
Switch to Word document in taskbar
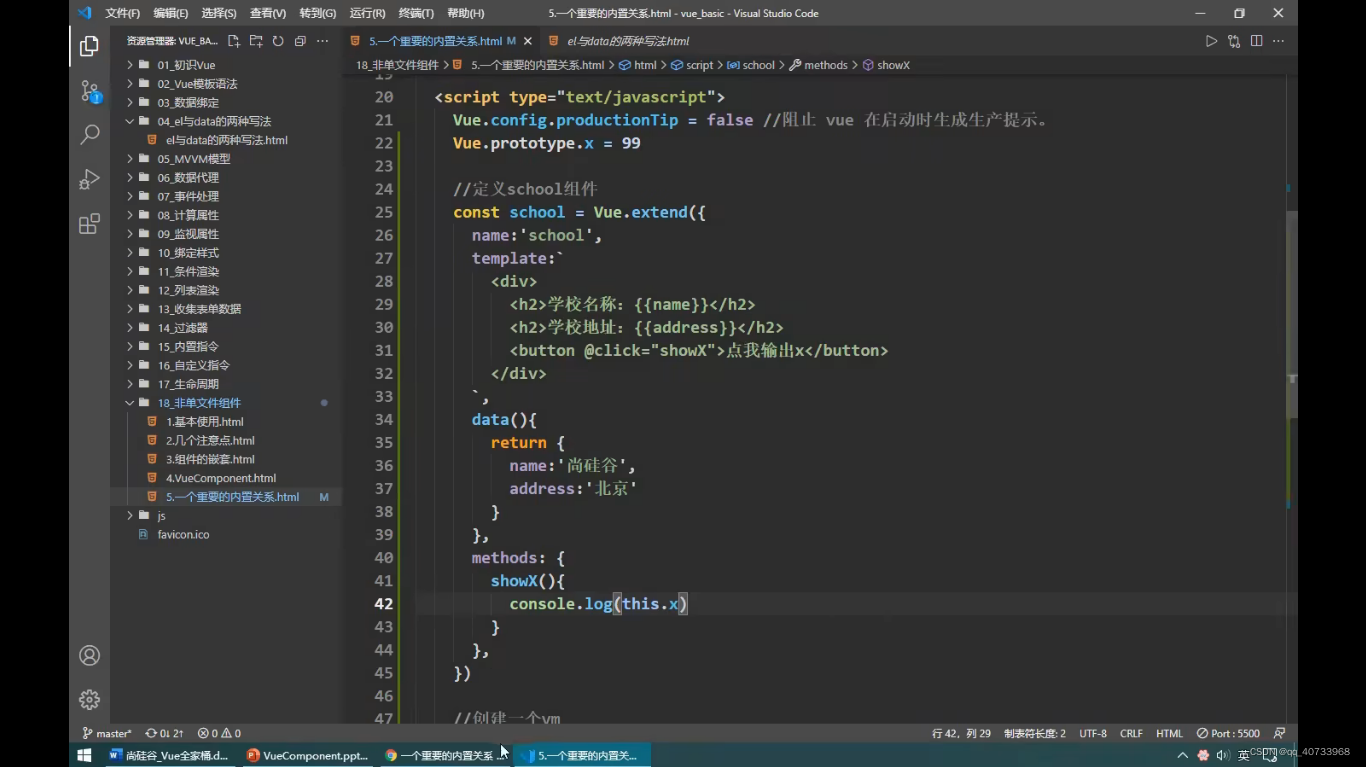[x=170, y=755]
